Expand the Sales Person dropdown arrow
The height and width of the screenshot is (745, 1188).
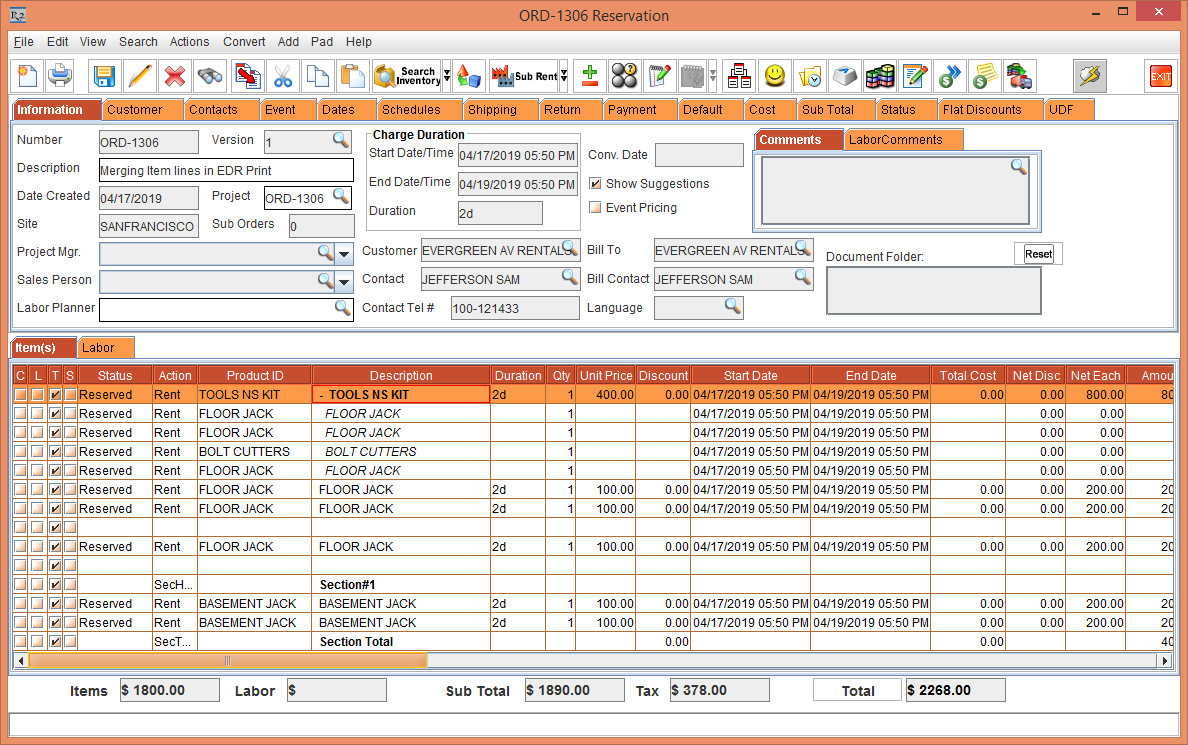(x=344, y=282)
